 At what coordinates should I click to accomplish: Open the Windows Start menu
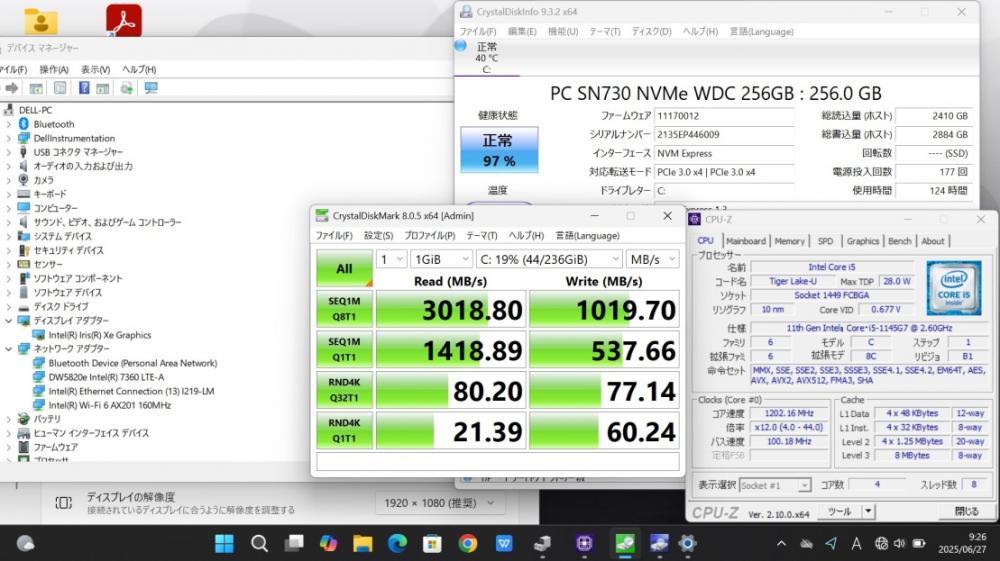(x=224, y=543)
